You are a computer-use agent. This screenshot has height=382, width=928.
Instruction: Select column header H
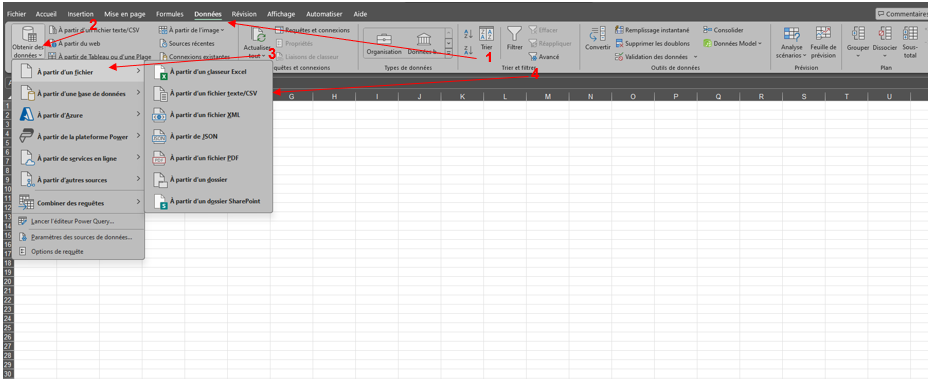[x=334, y=97]
